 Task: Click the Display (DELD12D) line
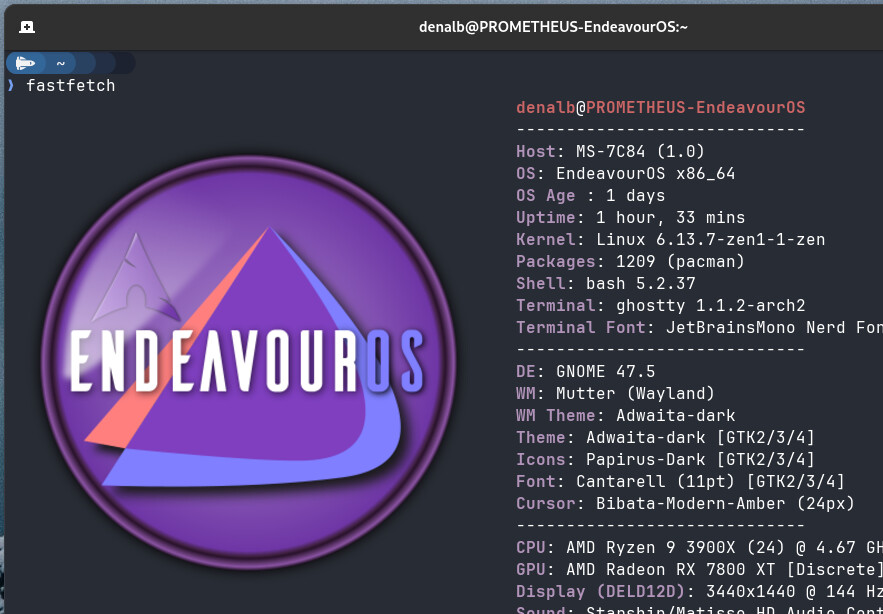699,591
